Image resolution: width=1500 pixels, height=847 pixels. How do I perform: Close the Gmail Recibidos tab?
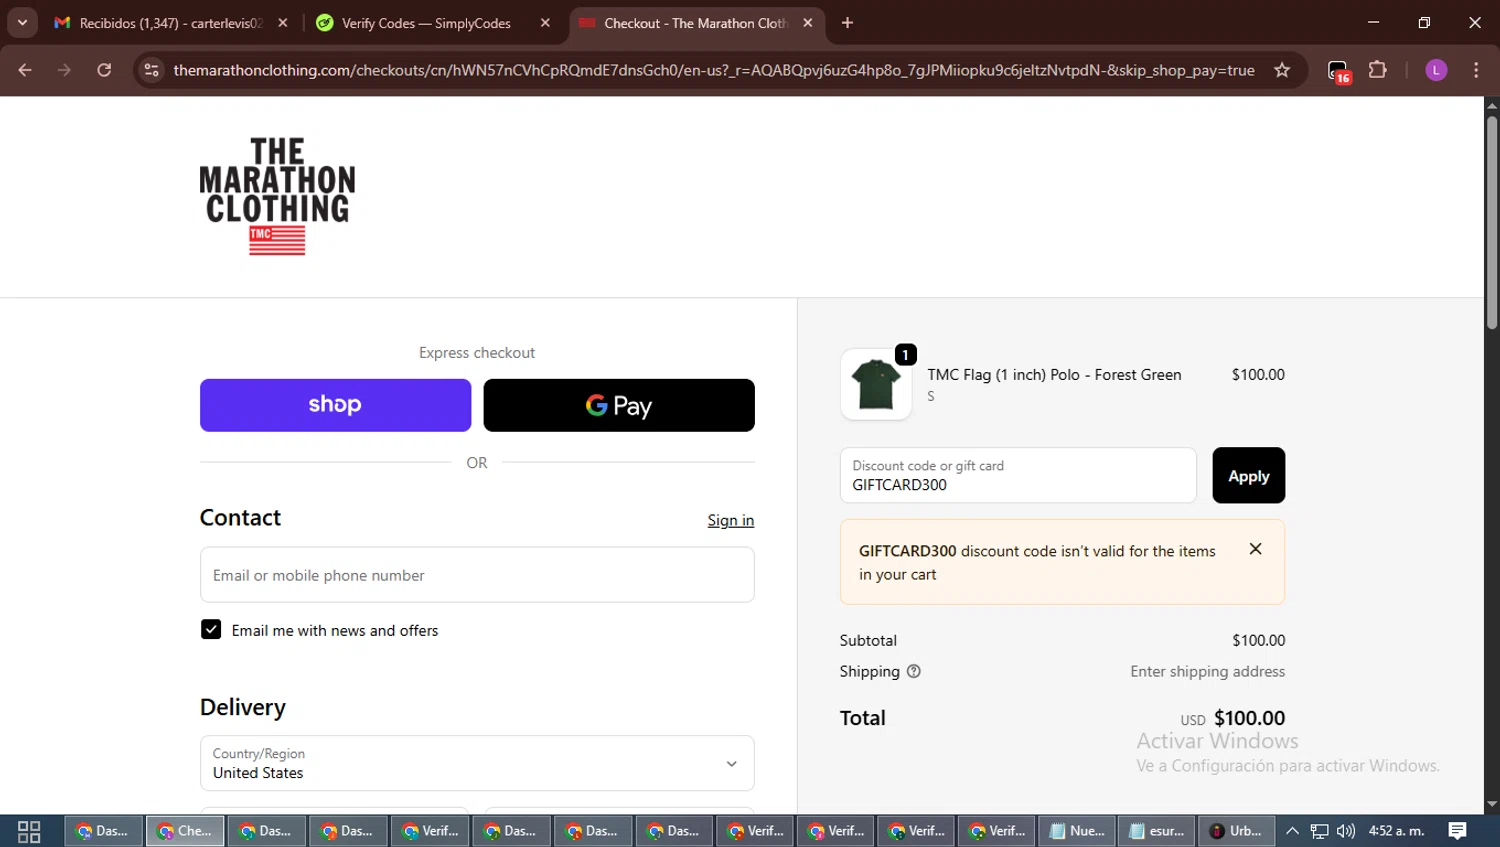(283, 22)
